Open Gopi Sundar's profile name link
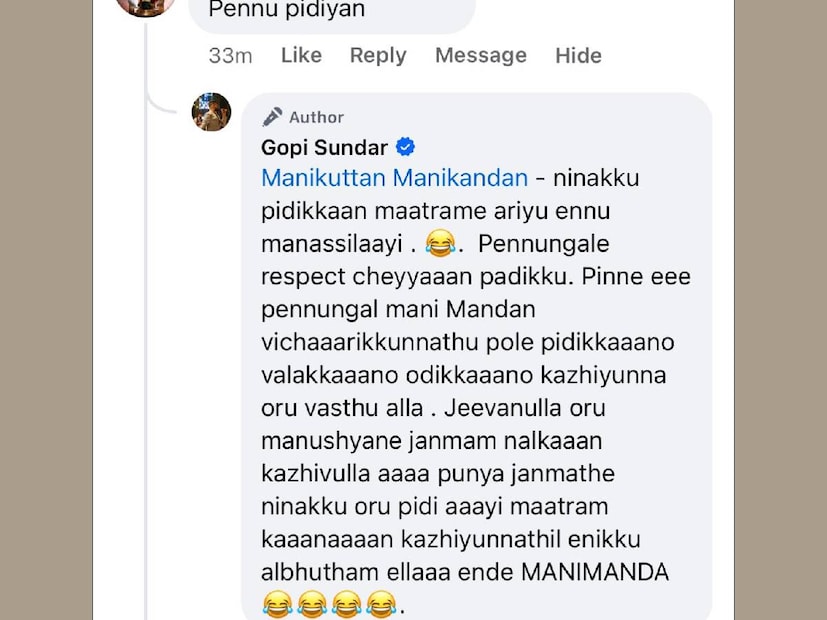This screenshot has width=827, height=620. pos(324,148)
